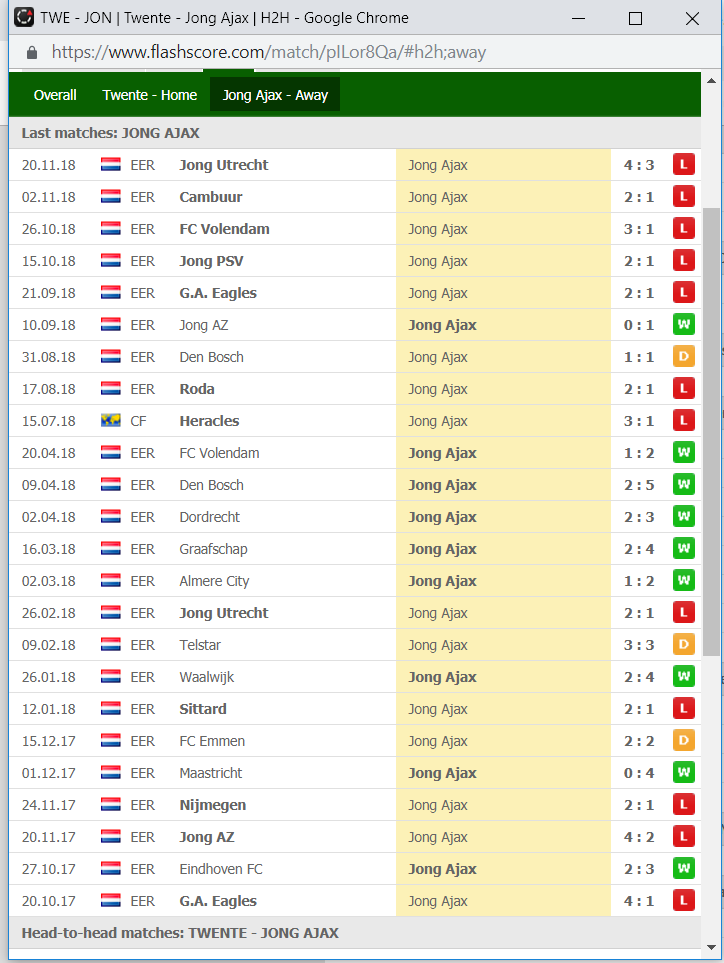Select the Jong Ajax - Away tab

point(275,95)
